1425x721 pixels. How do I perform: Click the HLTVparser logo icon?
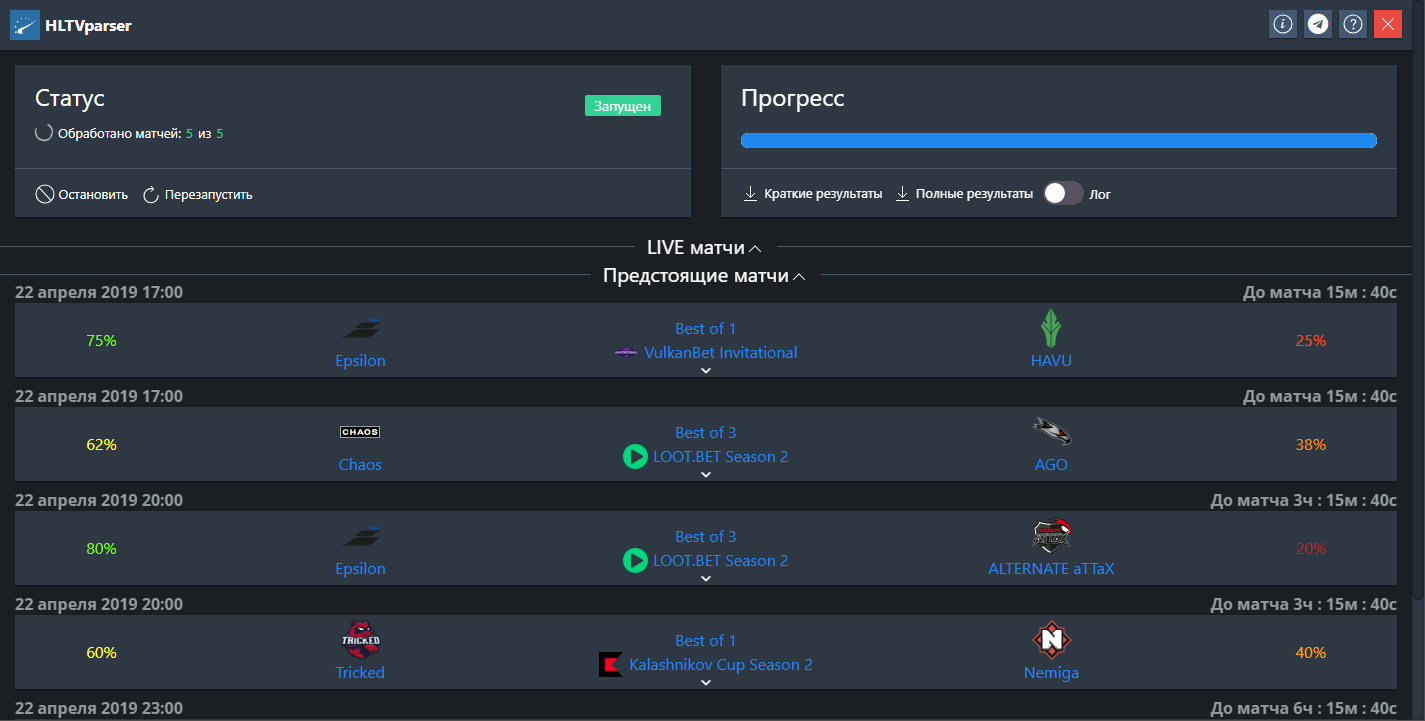pyautogui.click(x=25, y=25)
